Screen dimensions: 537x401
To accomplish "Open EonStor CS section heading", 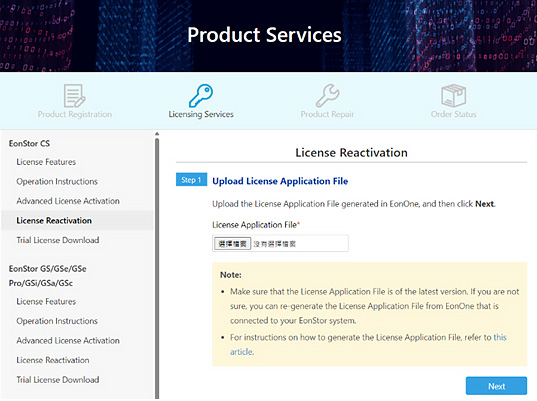I will (29, 143).
